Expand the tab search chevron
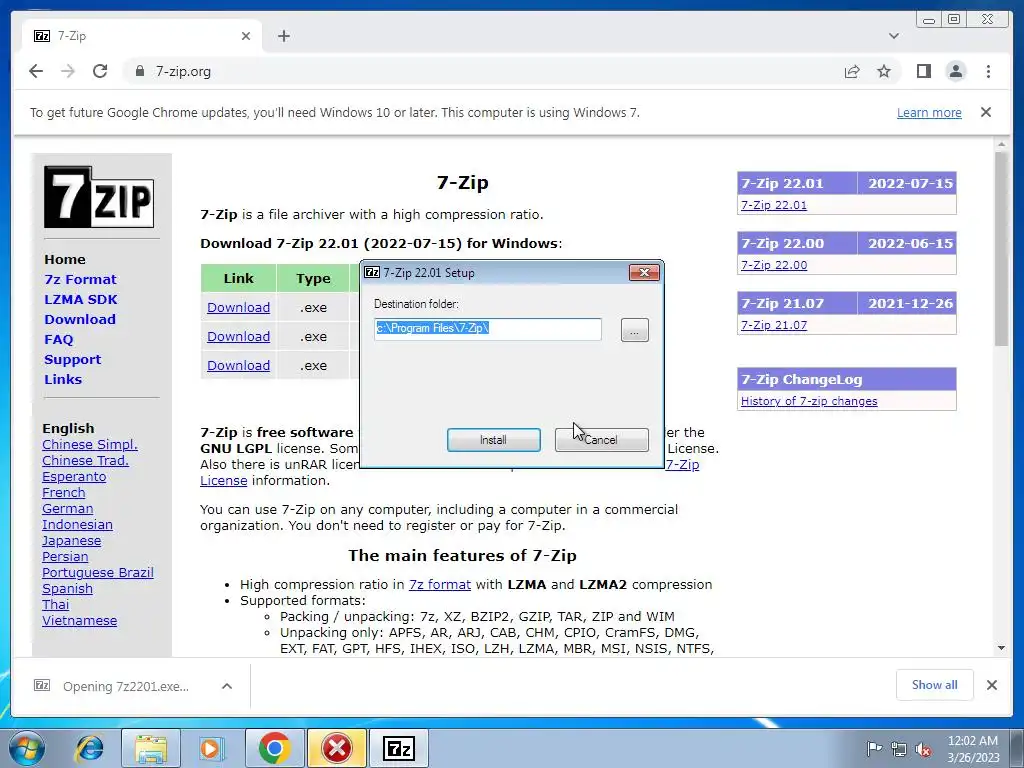This screenshot has height=768, width=1024. pos(894,36)
